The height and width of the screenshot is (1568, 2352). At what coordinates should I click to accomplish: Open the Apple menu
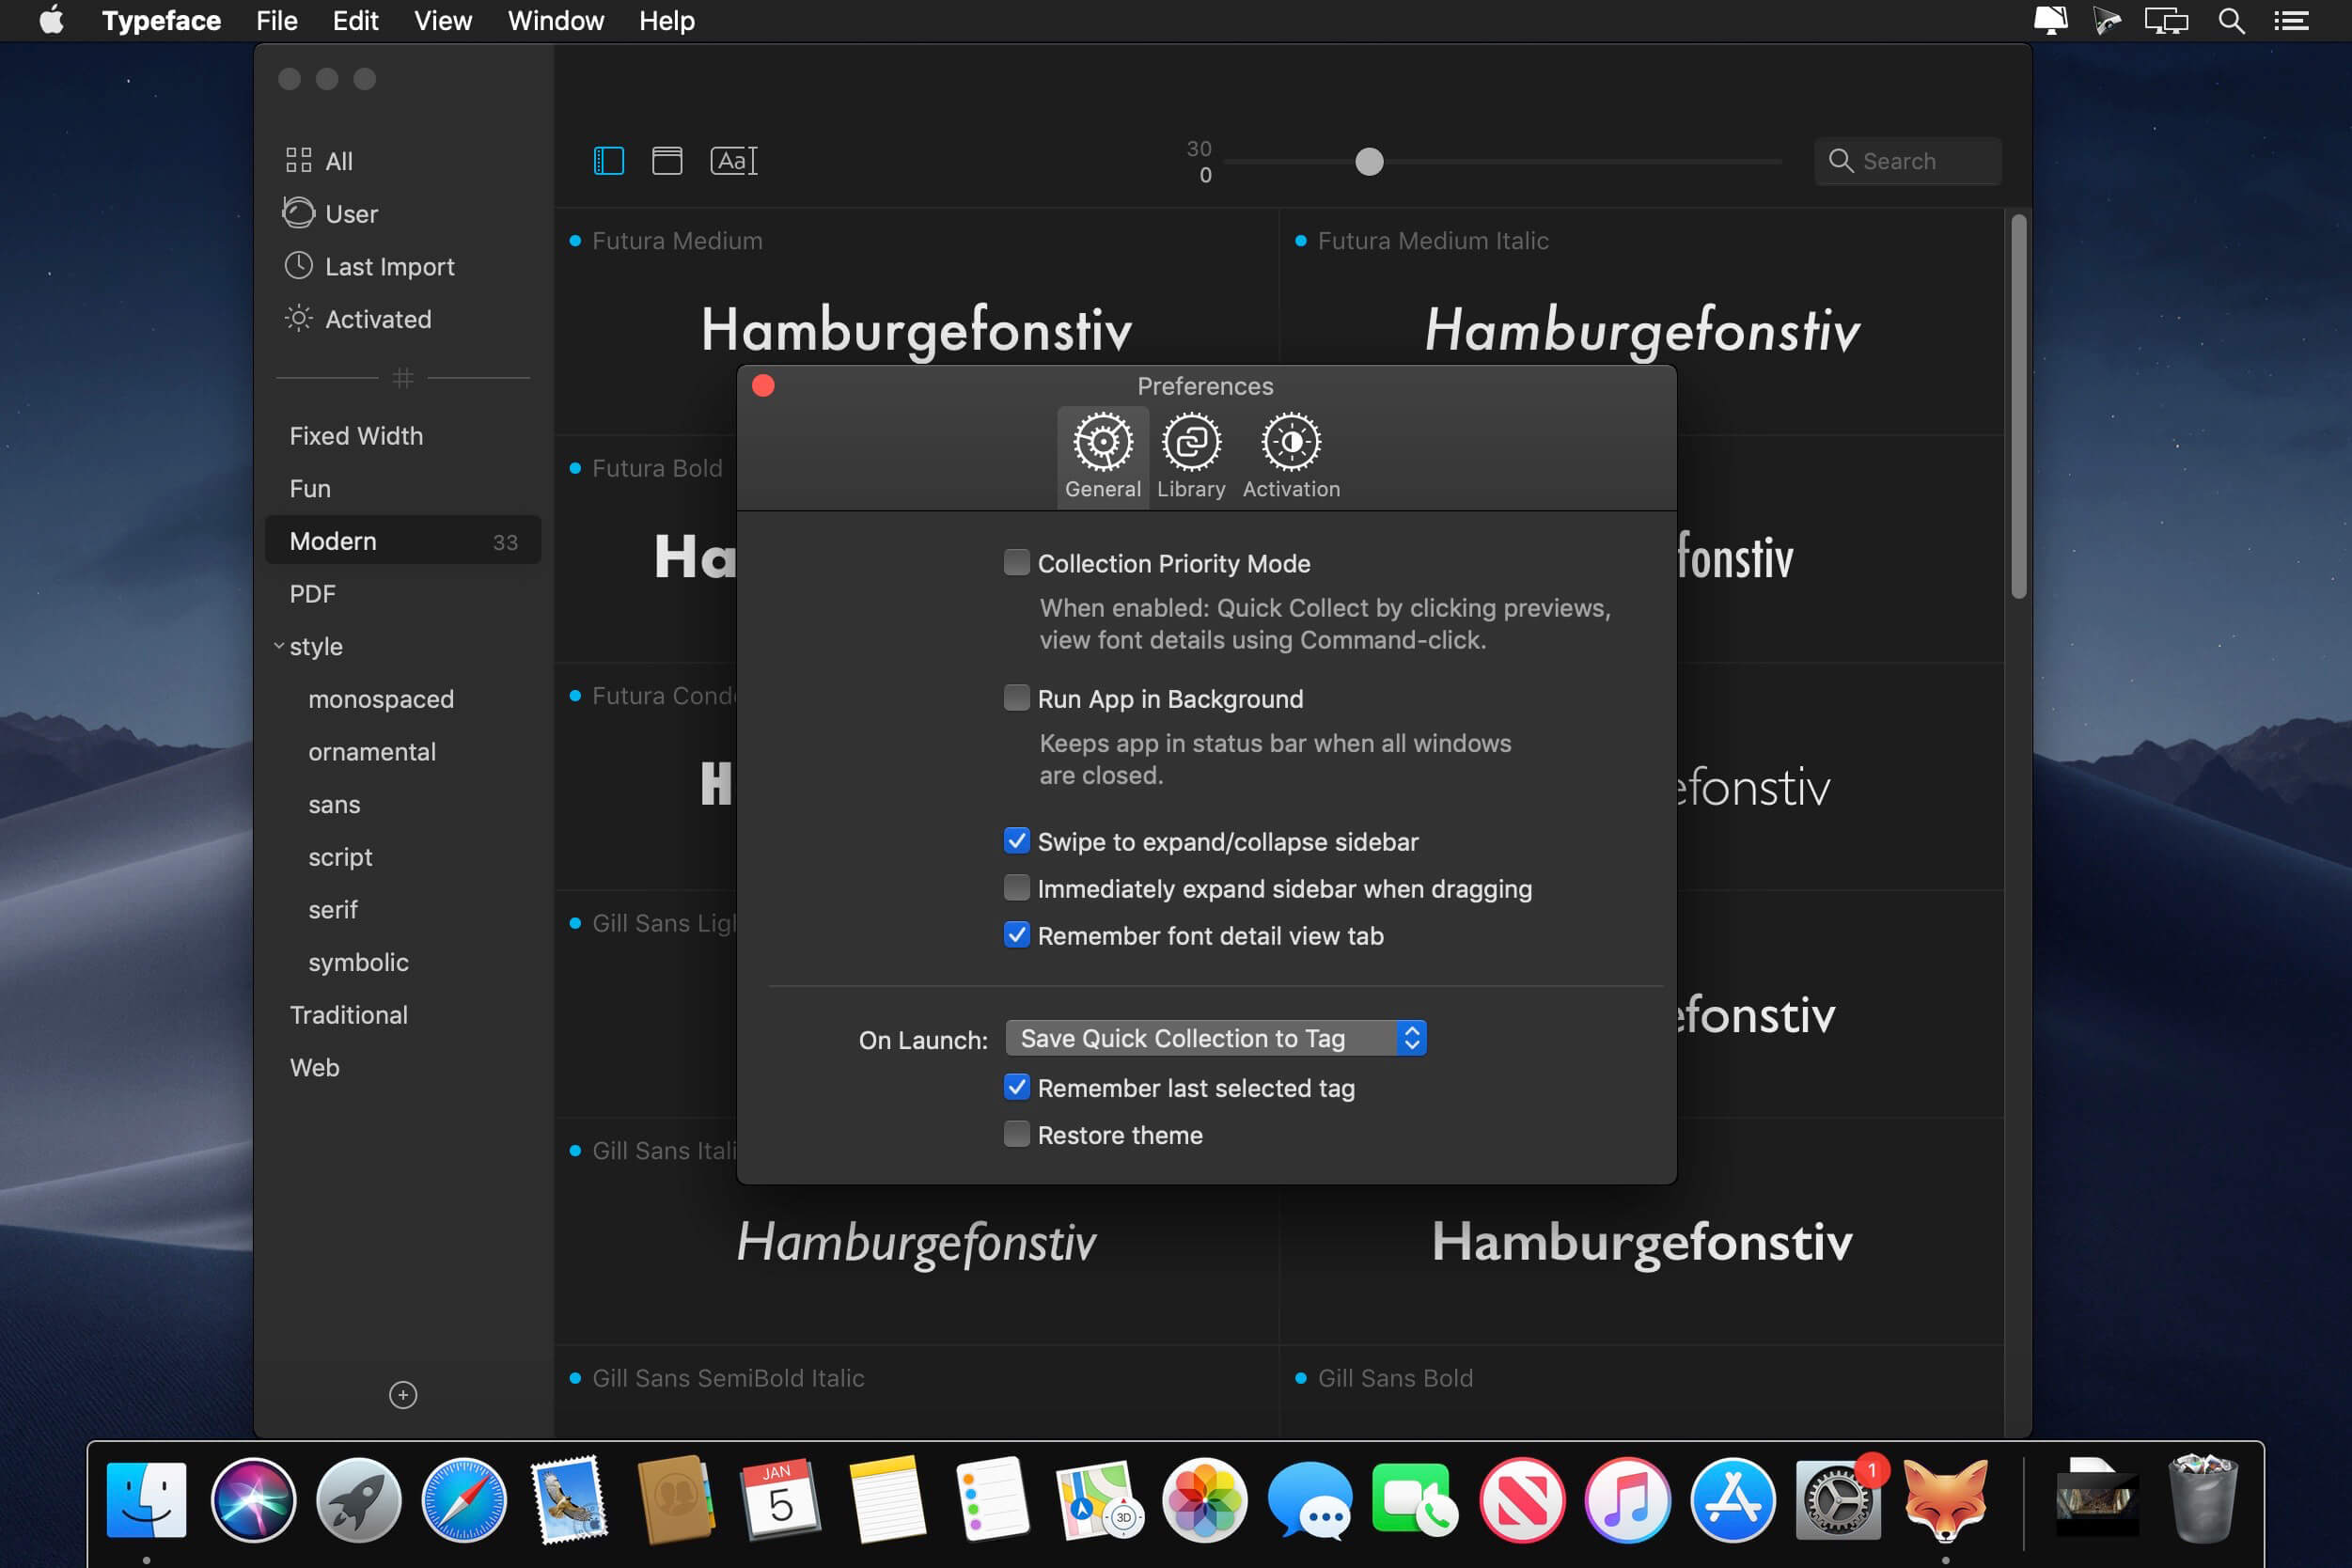coord(52,20)
